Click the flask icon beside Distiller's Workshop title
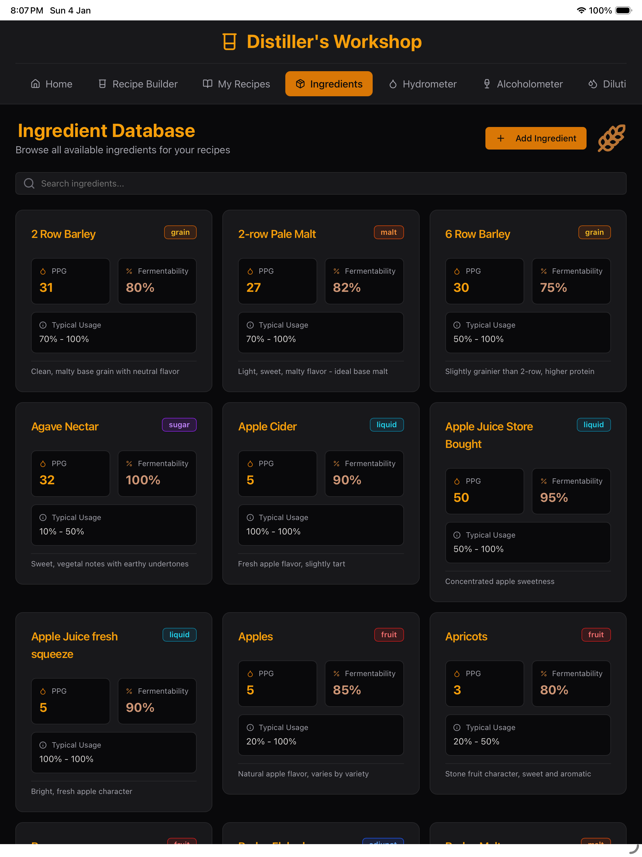Screen dimensions: 642x857 point(229,43)
